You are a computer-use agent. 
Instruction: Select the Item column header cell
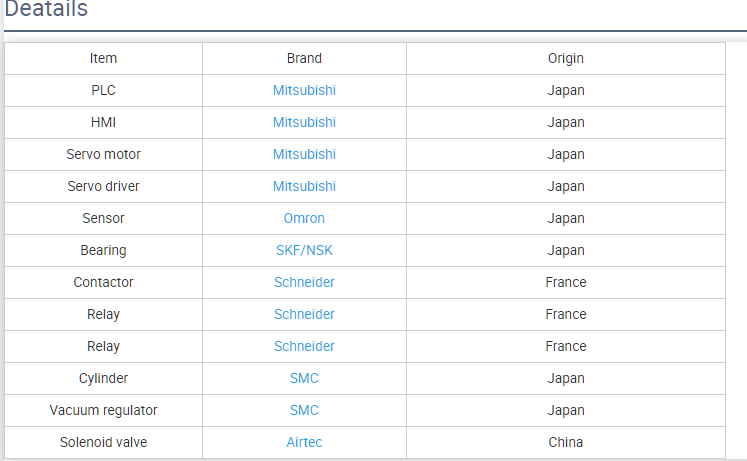point(103,58)
